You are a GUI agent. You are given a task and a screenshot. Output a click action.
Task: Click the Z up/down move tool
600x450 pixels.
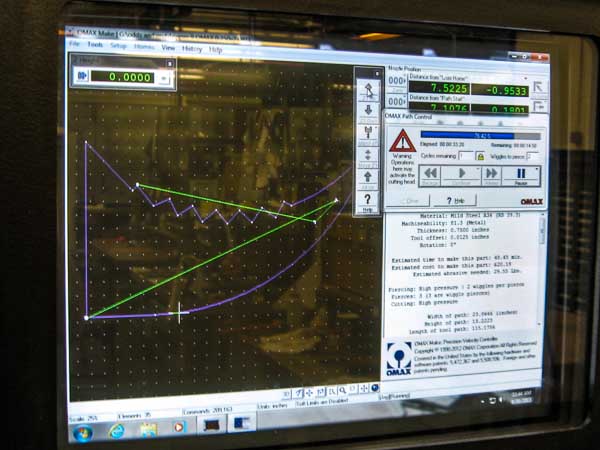click(x=368, y=157)
